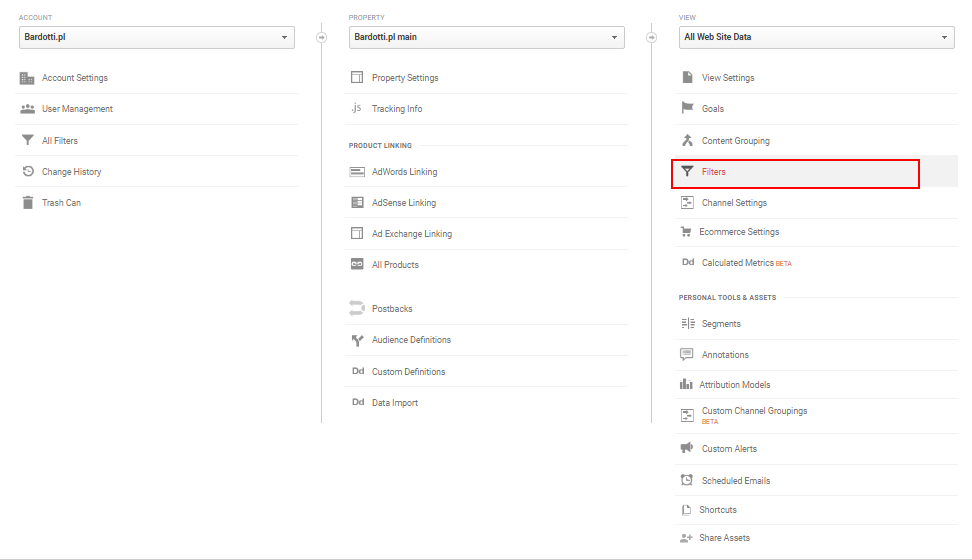972x560 pixels.
Task: Click the Scheduled Emails clock icon
Action: (686, 480)
